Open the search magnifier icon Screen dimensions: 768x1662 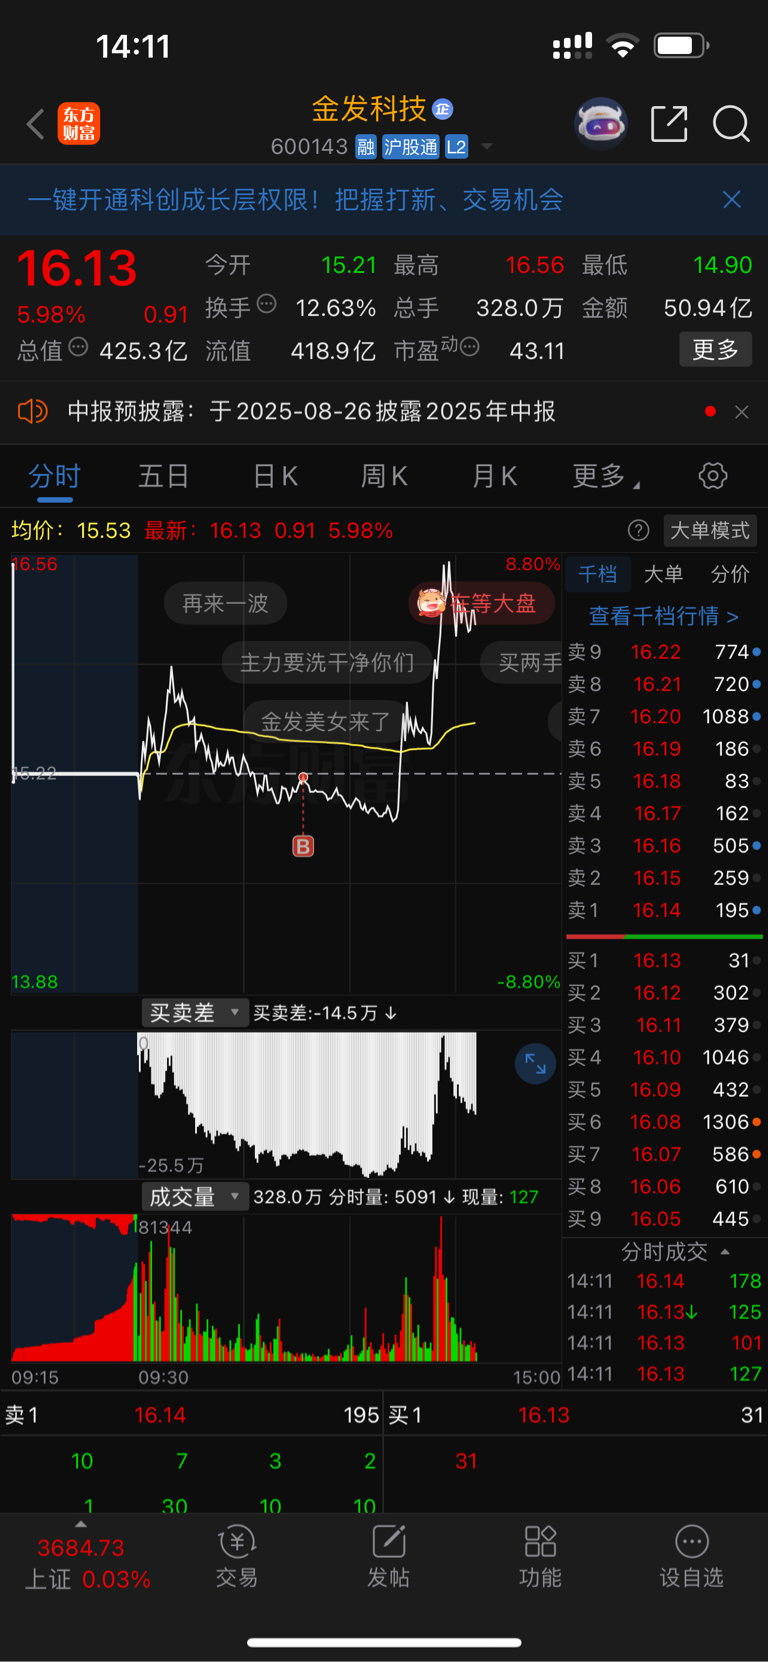731,124
